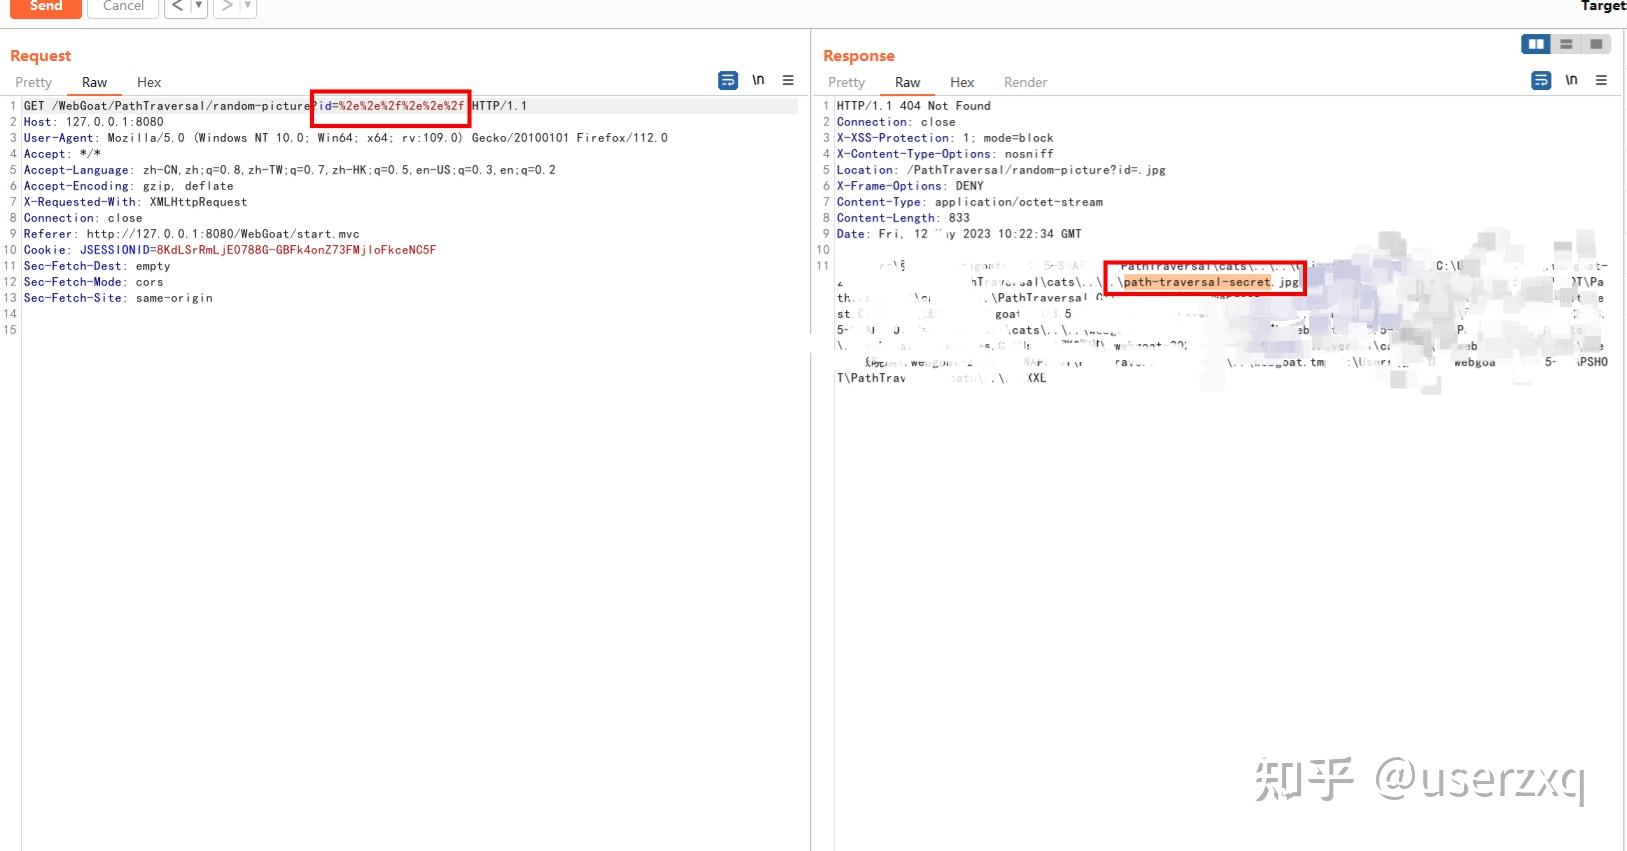Click the Target label at top right

pyautogui.click(x=1603, y=6)
